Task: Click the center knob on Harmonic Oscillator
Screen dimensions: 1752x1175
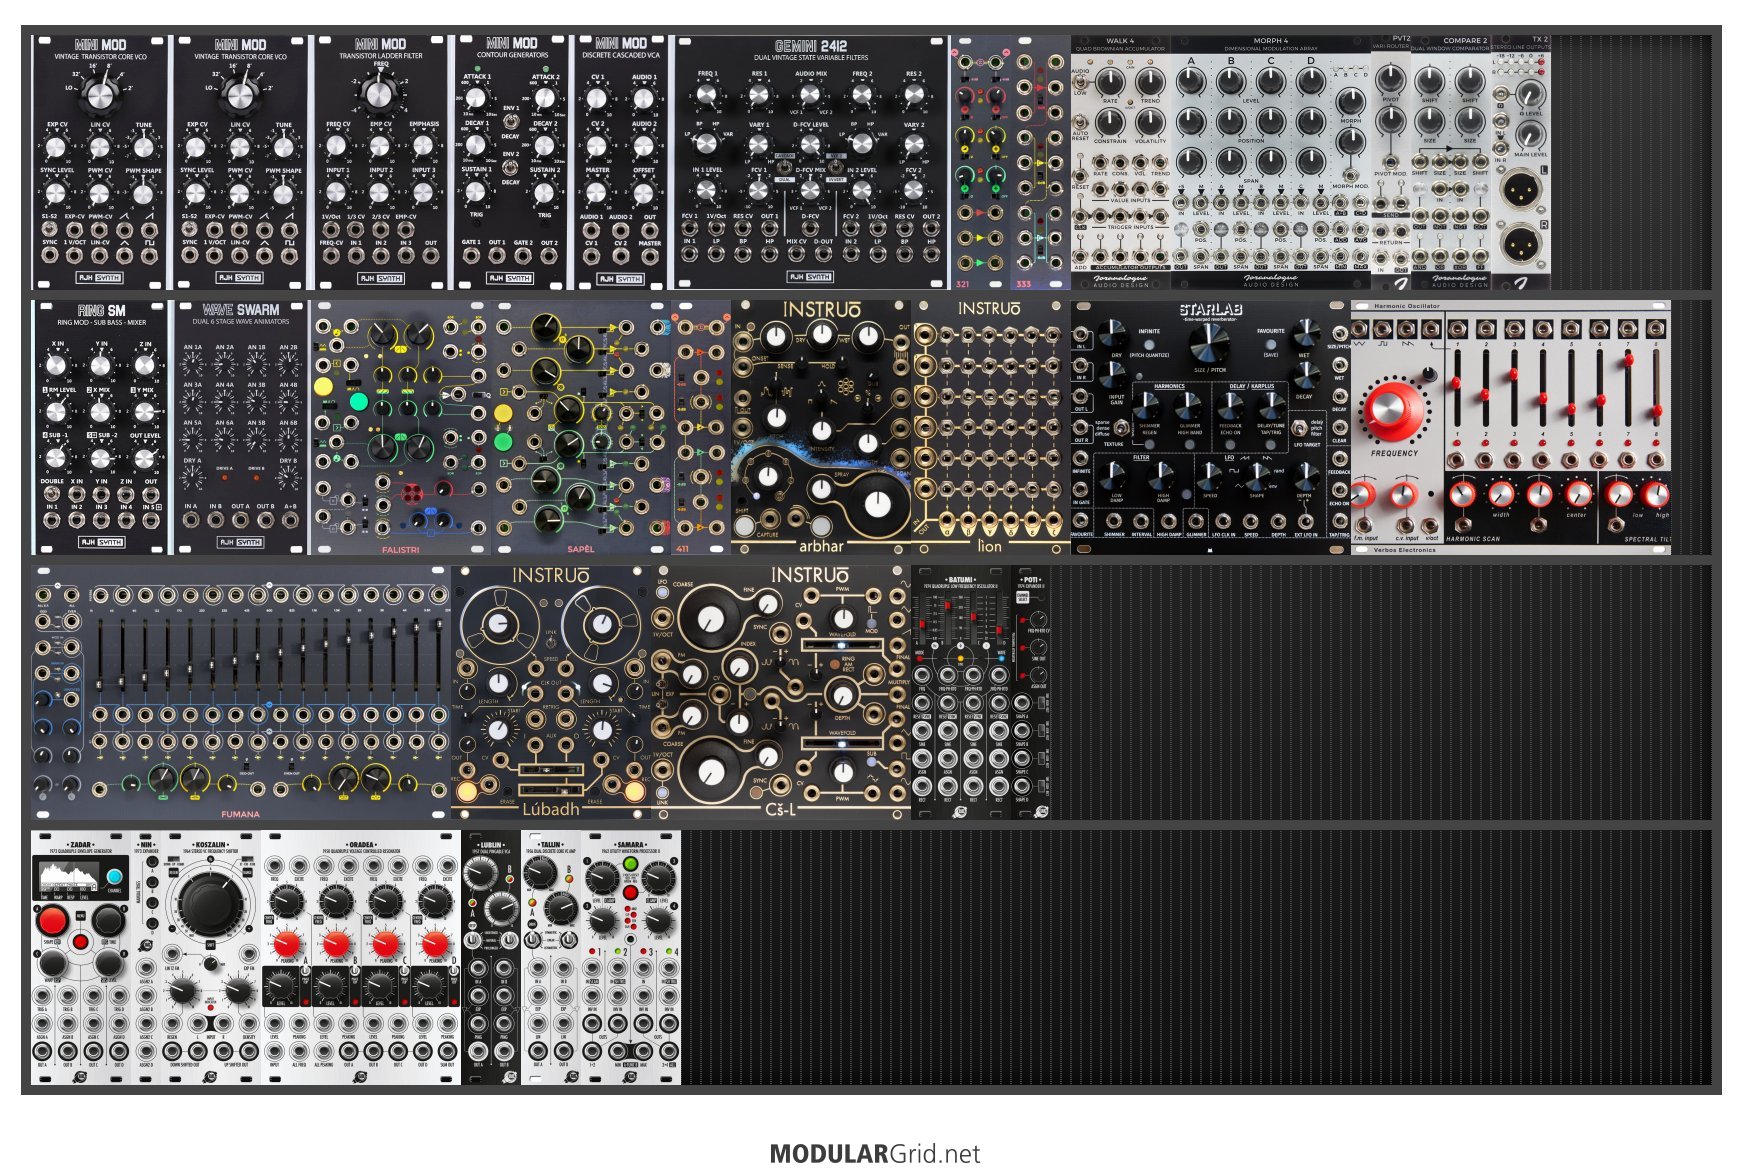Action: [1577, 493]
